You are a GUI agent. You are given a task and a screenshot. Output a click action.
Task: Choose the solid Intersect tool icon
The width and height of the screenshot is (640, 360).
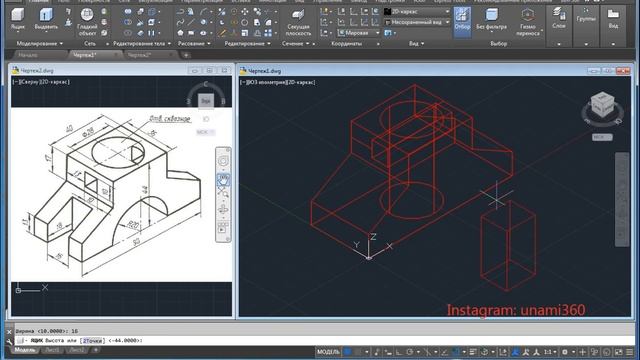pos(128,33)
